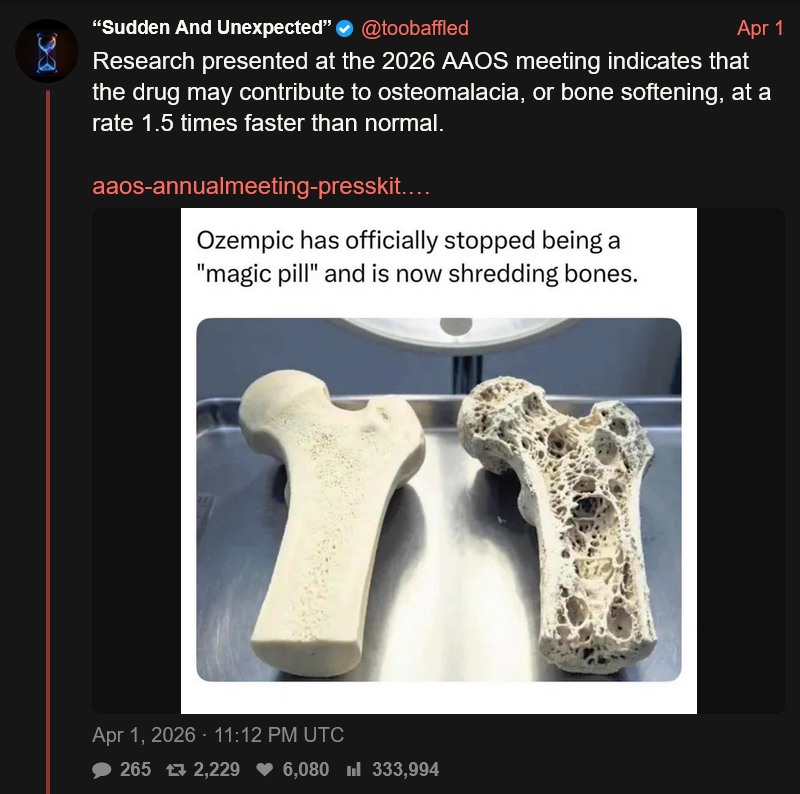
Task: Click the 333,994 views count
Action: click(x=405, y=770)
